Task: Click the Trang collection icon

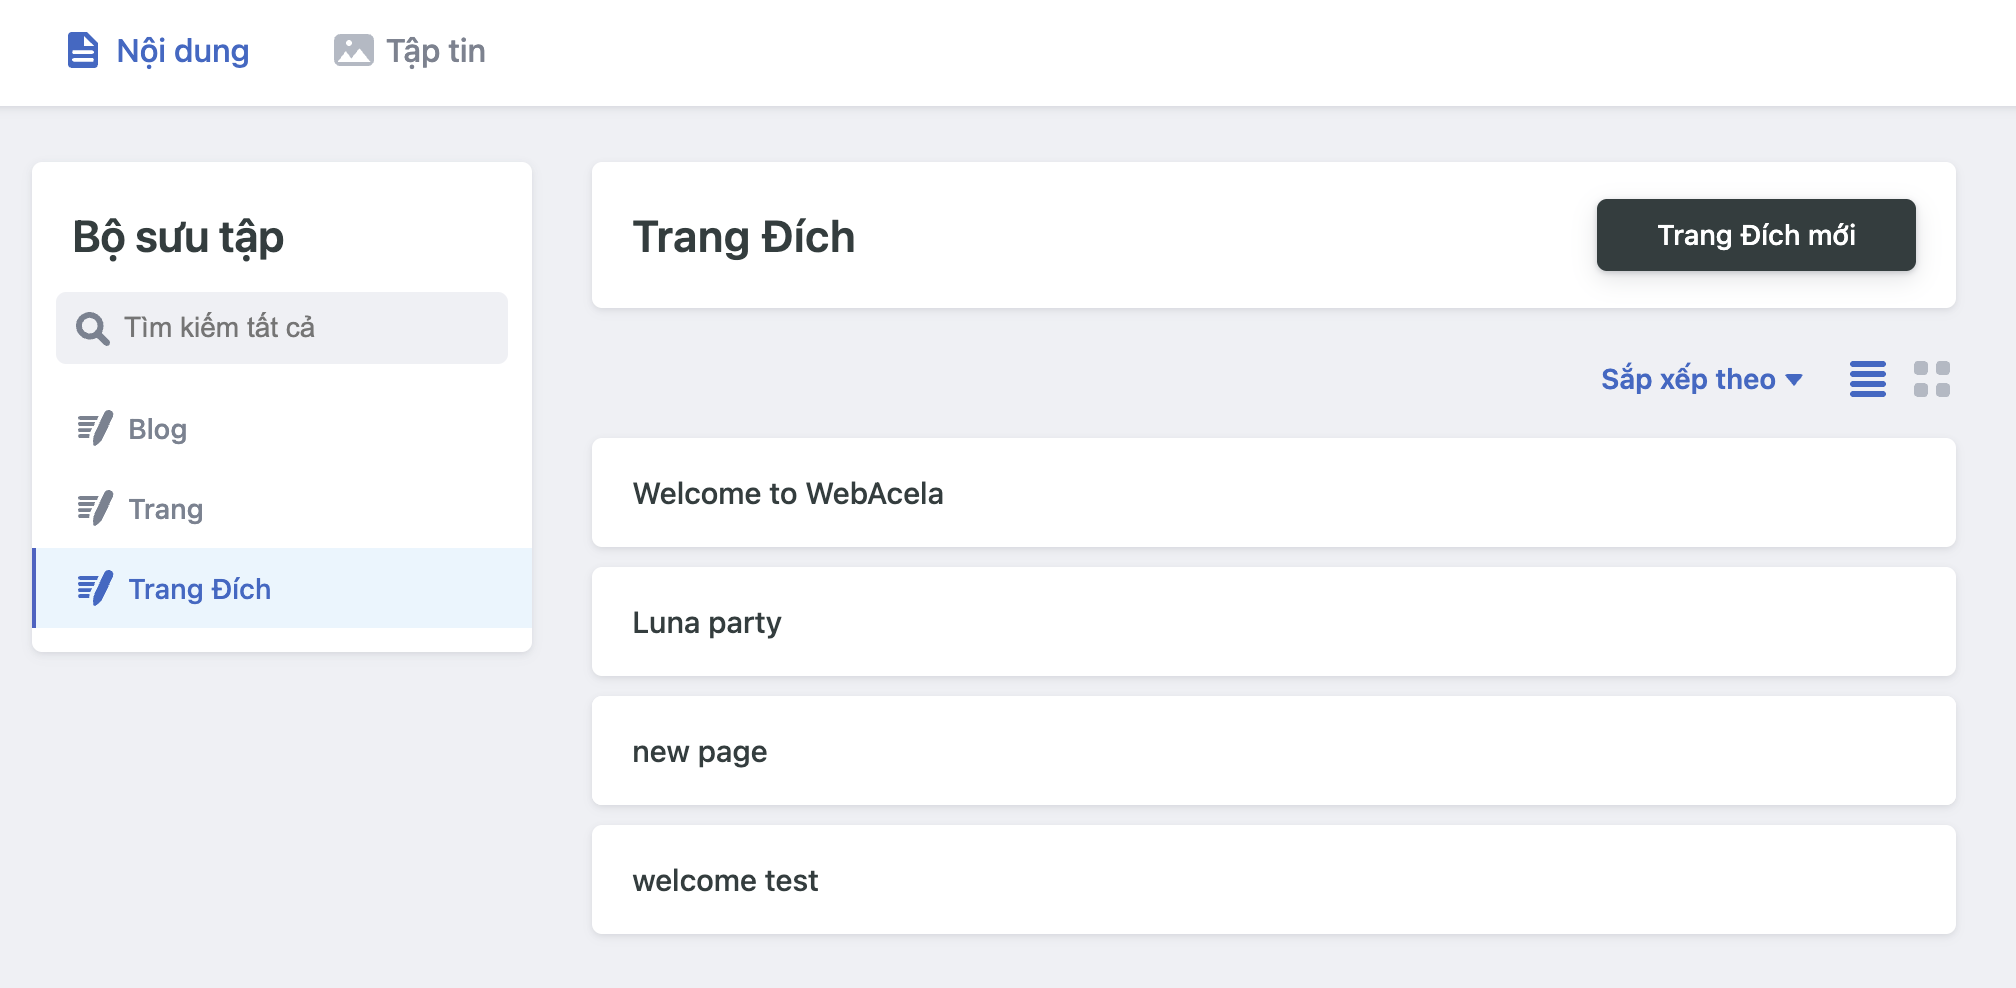Action: (x=93, y=508)
